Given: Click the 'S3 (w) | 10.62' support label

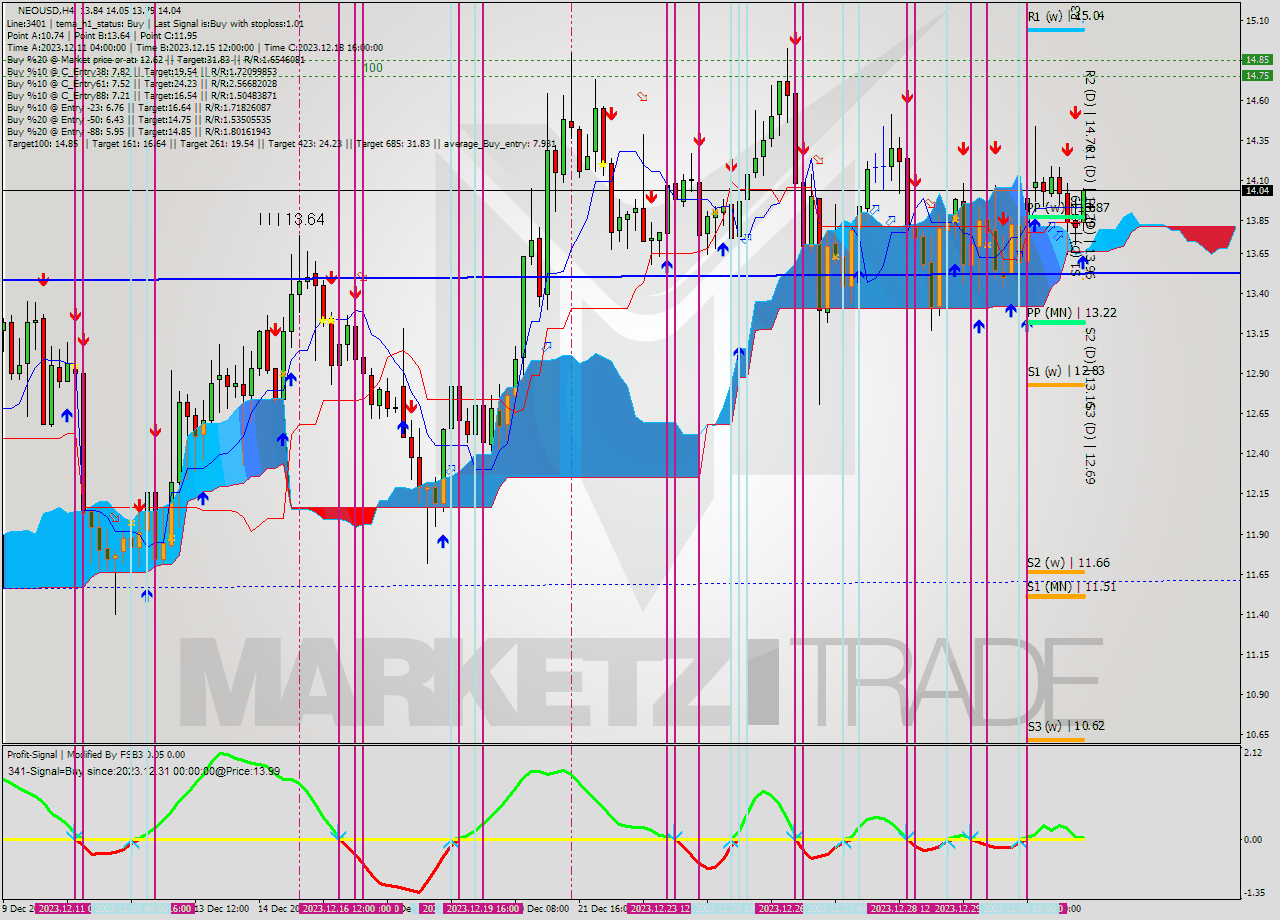Looking at the screenshot, I should [x=1066, y=726].
